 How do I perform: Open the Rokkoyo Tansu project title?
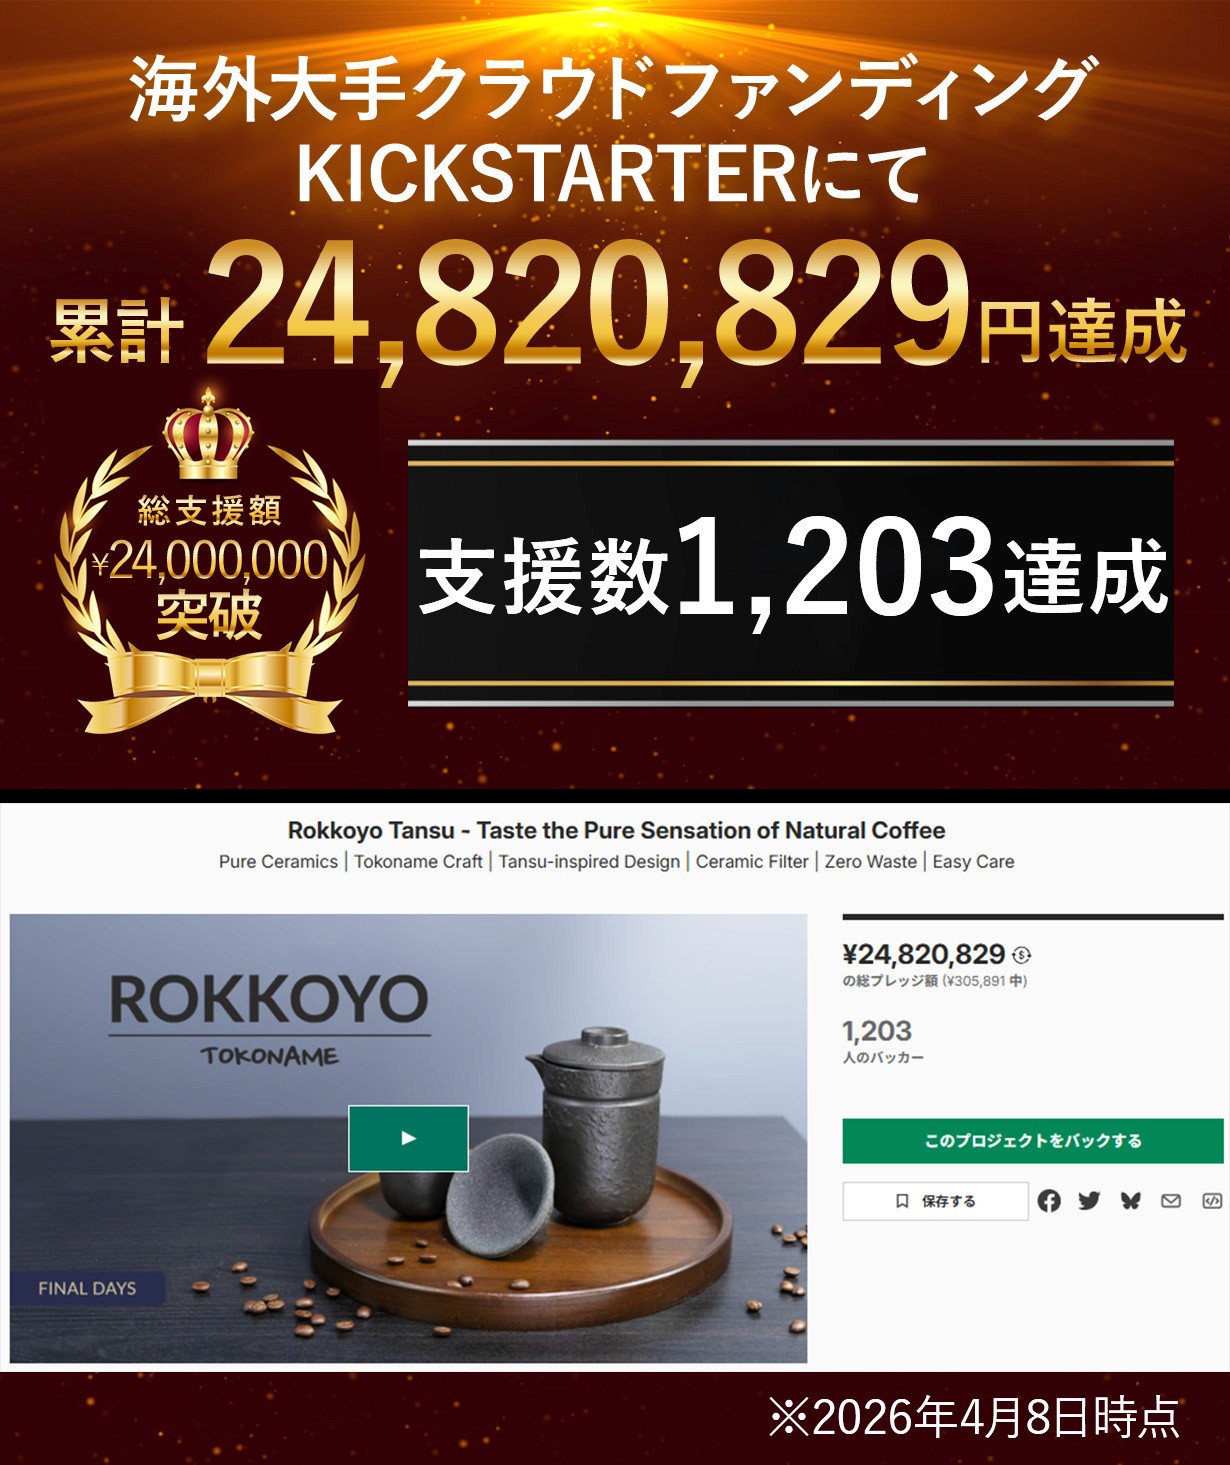coord(616,830)
